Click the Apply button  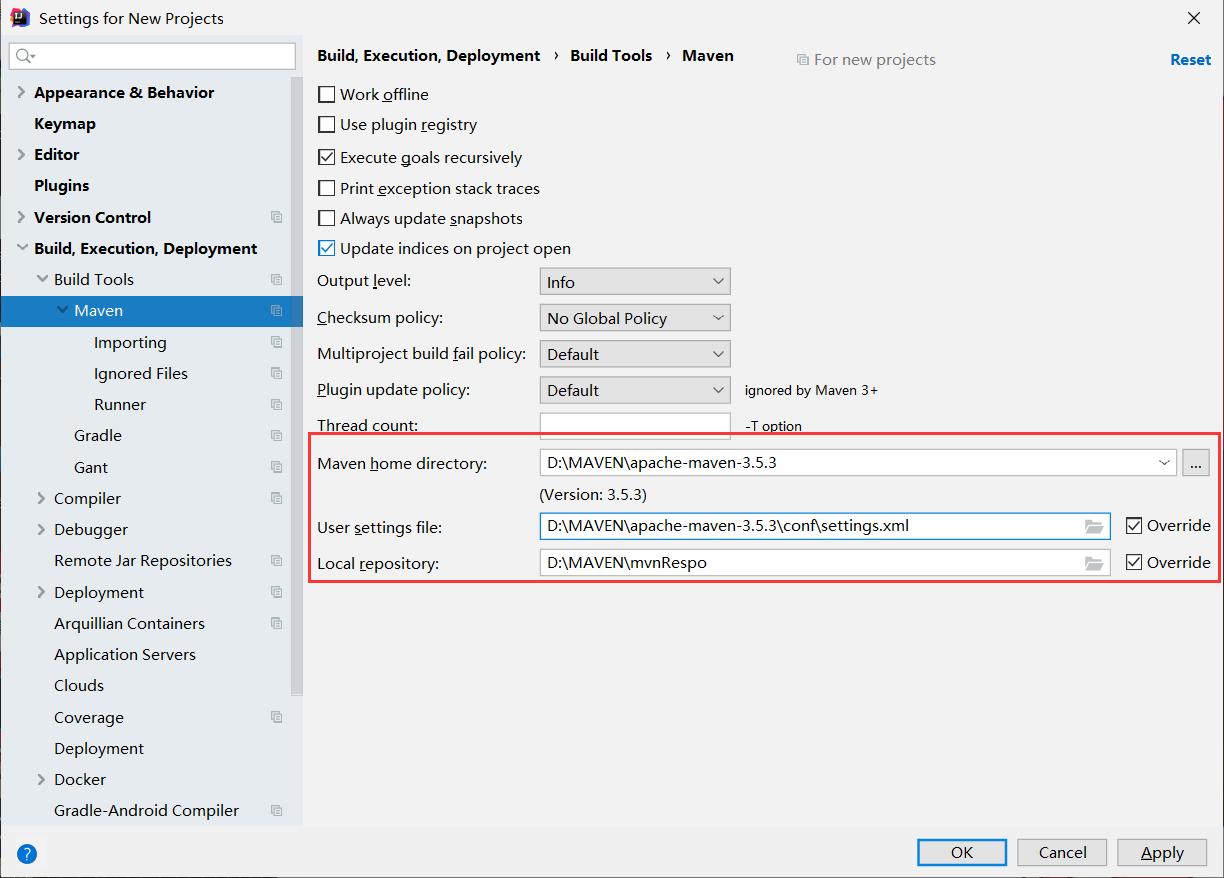coord(1162,852)
